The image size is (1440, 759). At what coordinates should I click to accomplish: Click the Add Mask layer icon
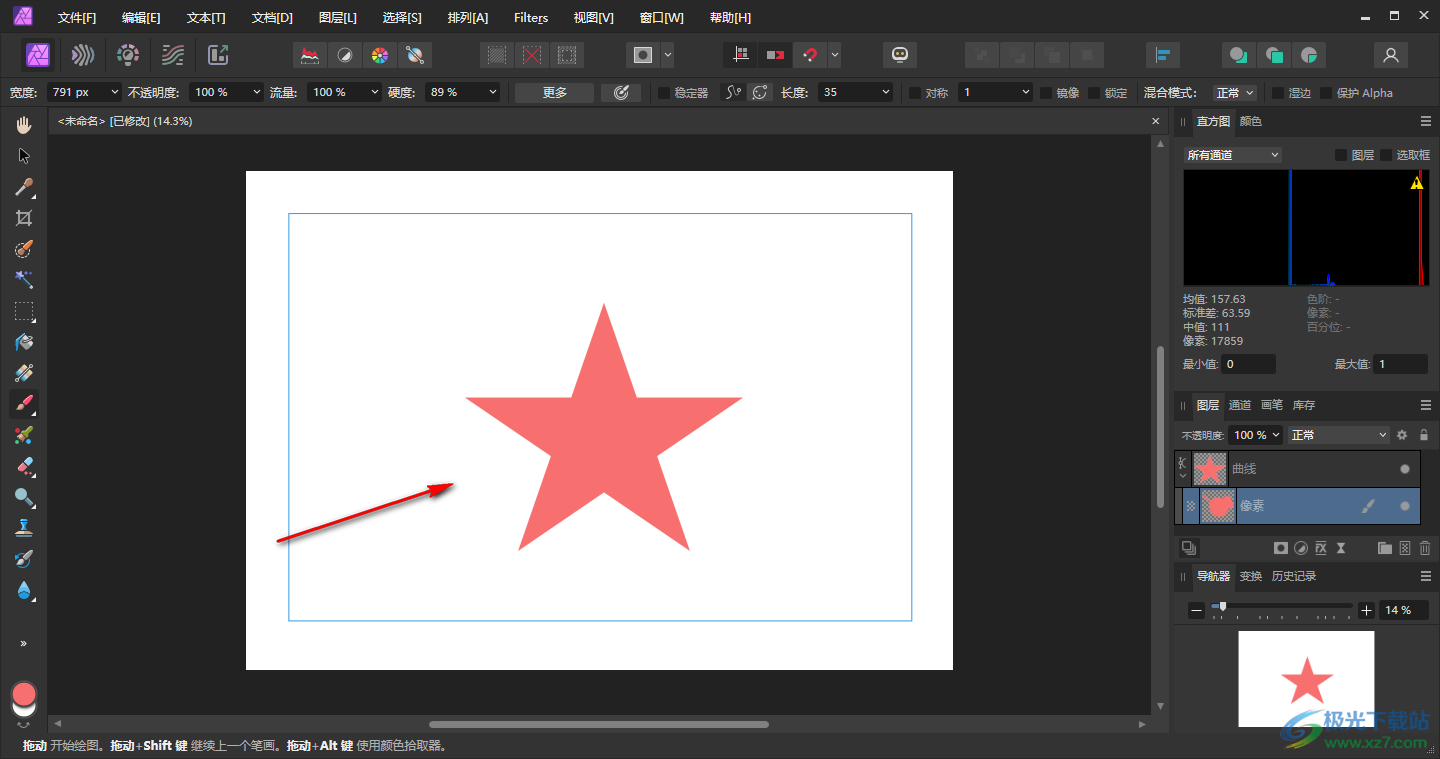tap(1280, 548)
